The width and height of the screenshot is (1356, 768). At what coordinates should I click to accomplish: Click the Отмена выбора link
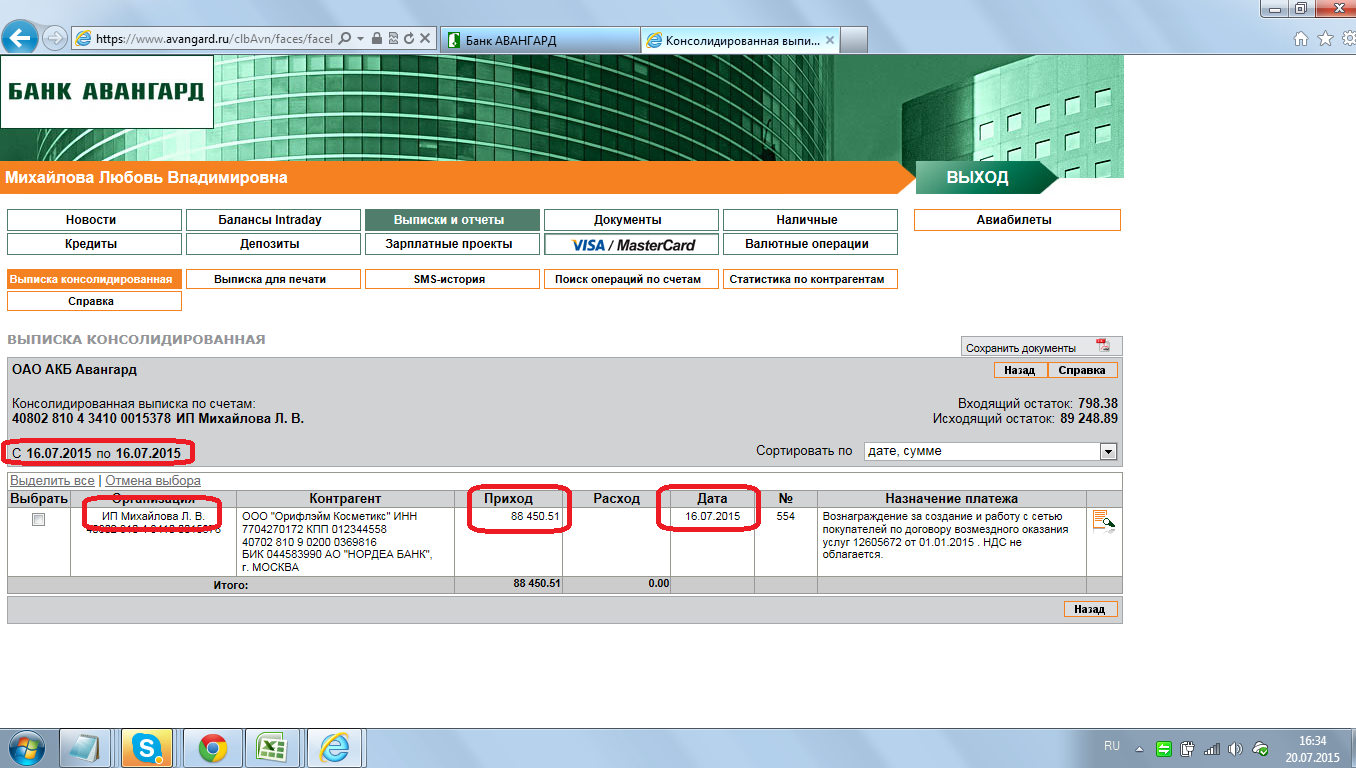153,481
